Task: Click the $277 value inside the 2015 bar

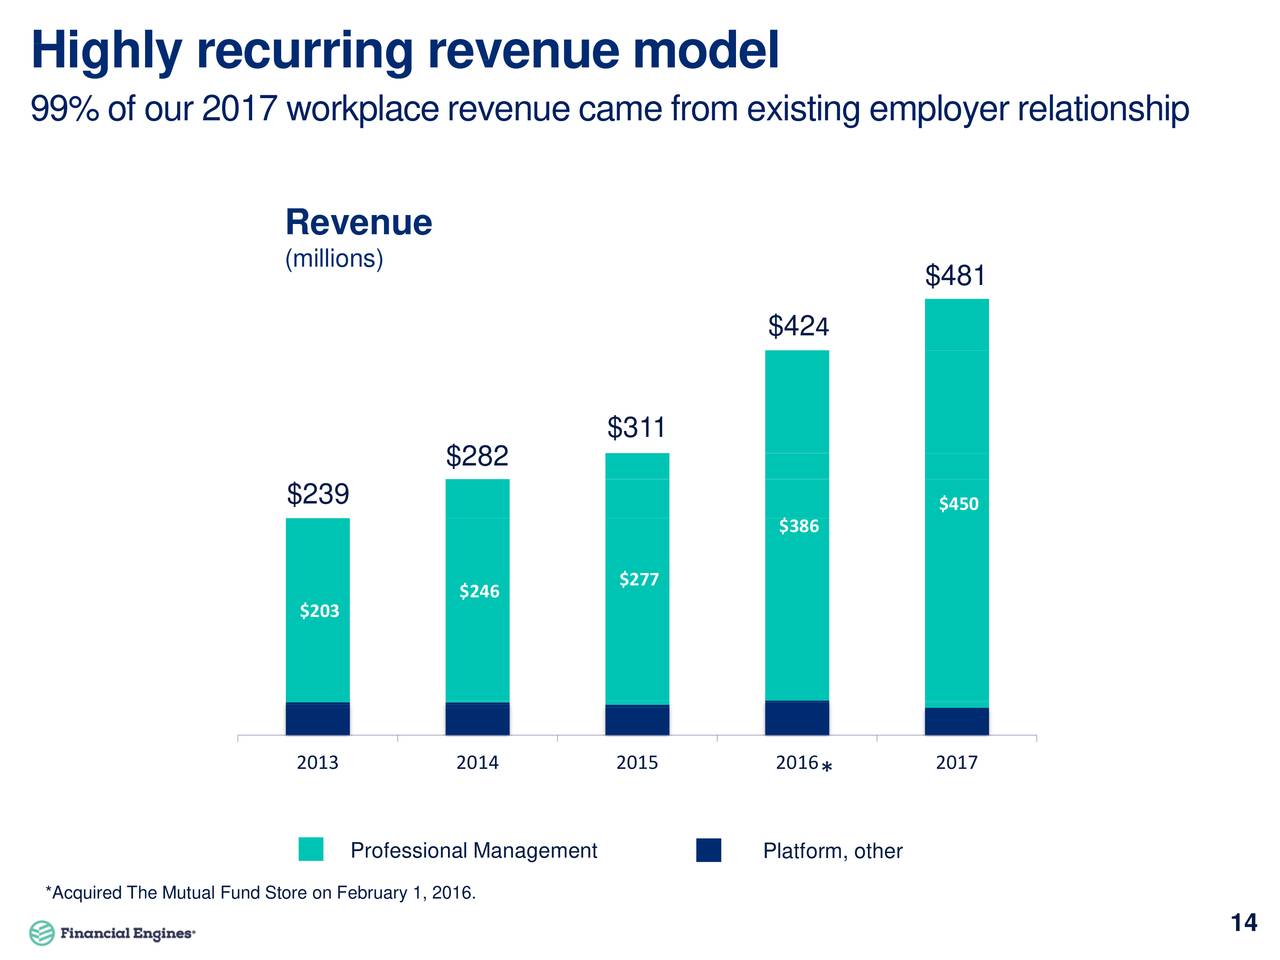Action: (639, 579)
